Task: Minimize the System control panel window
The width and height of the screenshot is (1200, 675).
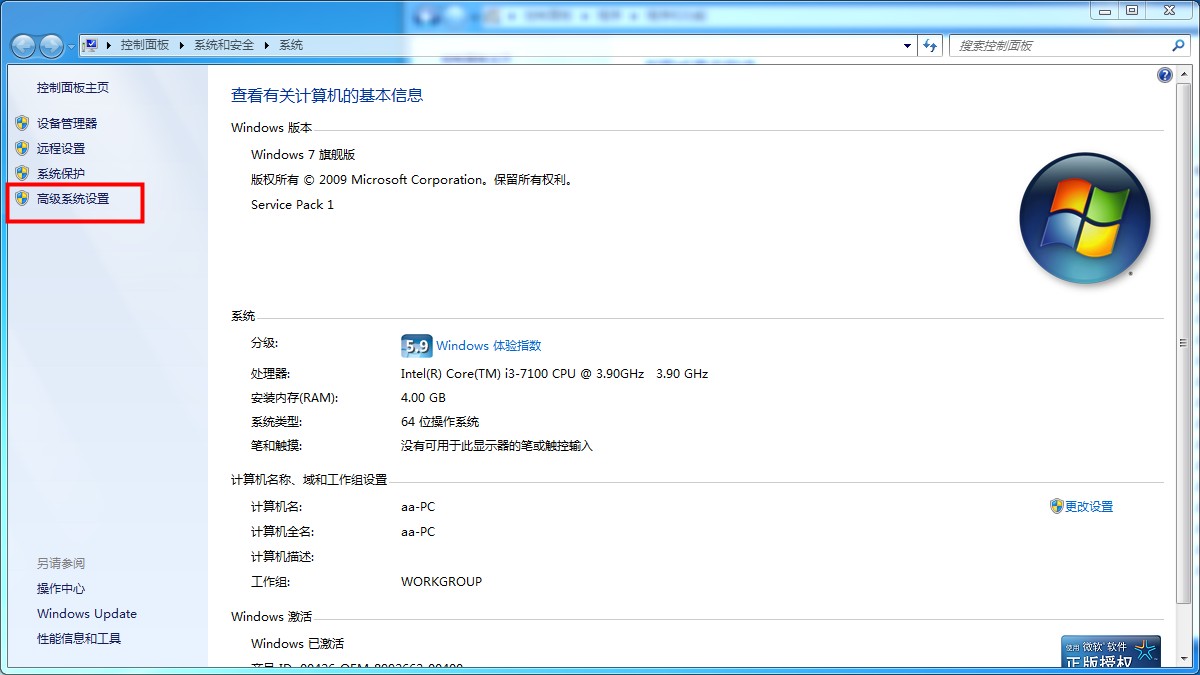Action: click(1103, 10)
